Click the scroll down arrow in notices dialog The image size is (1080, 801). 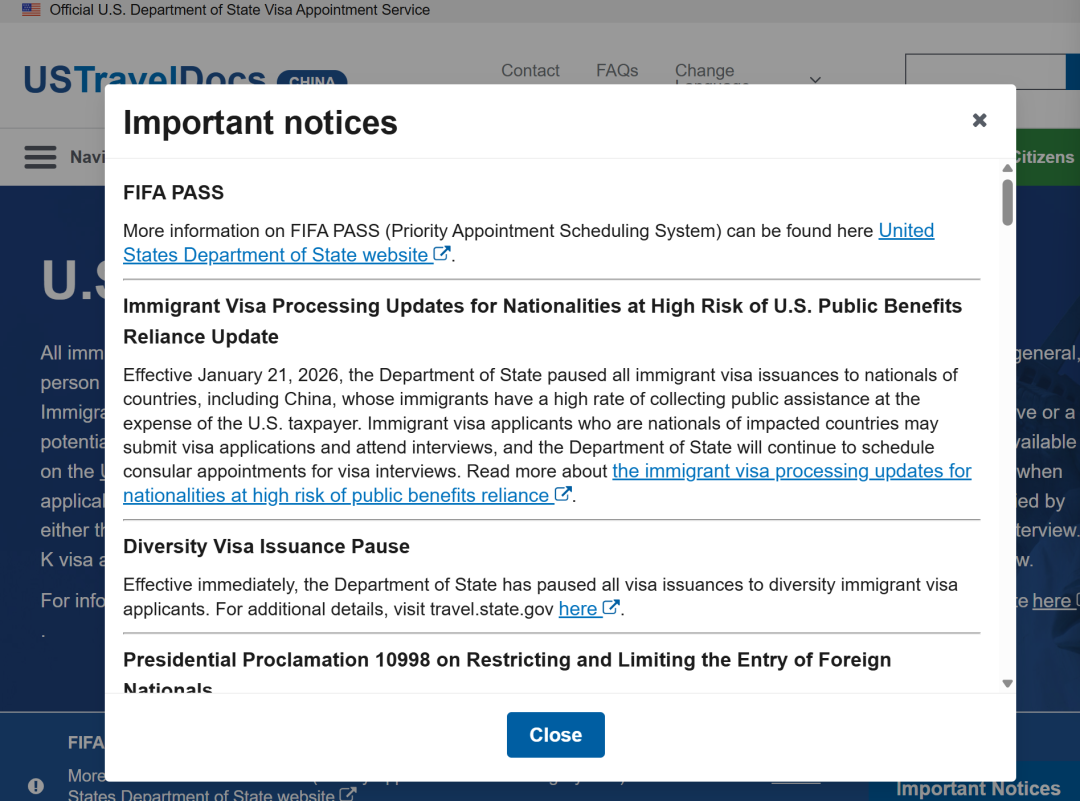click(x=1007, y=684)
